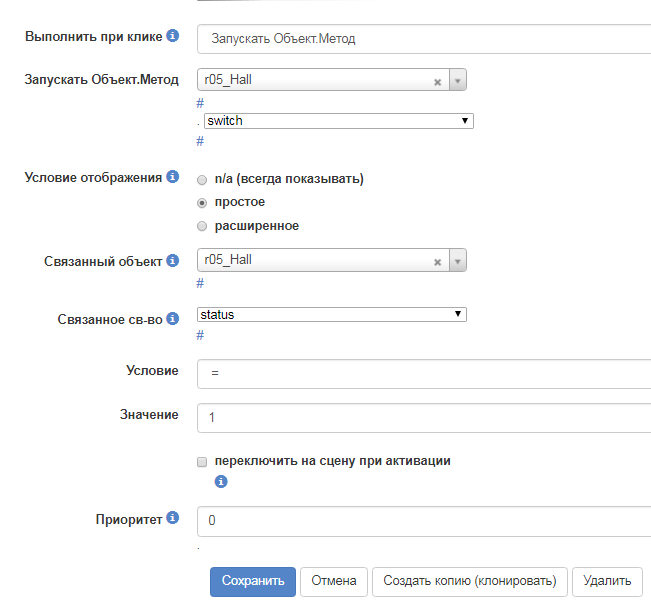Expand Запускать Объект.Метод object dropdown arrow
Image resolution: width=651 pixels, height=608 pixels.
(457, 81)
